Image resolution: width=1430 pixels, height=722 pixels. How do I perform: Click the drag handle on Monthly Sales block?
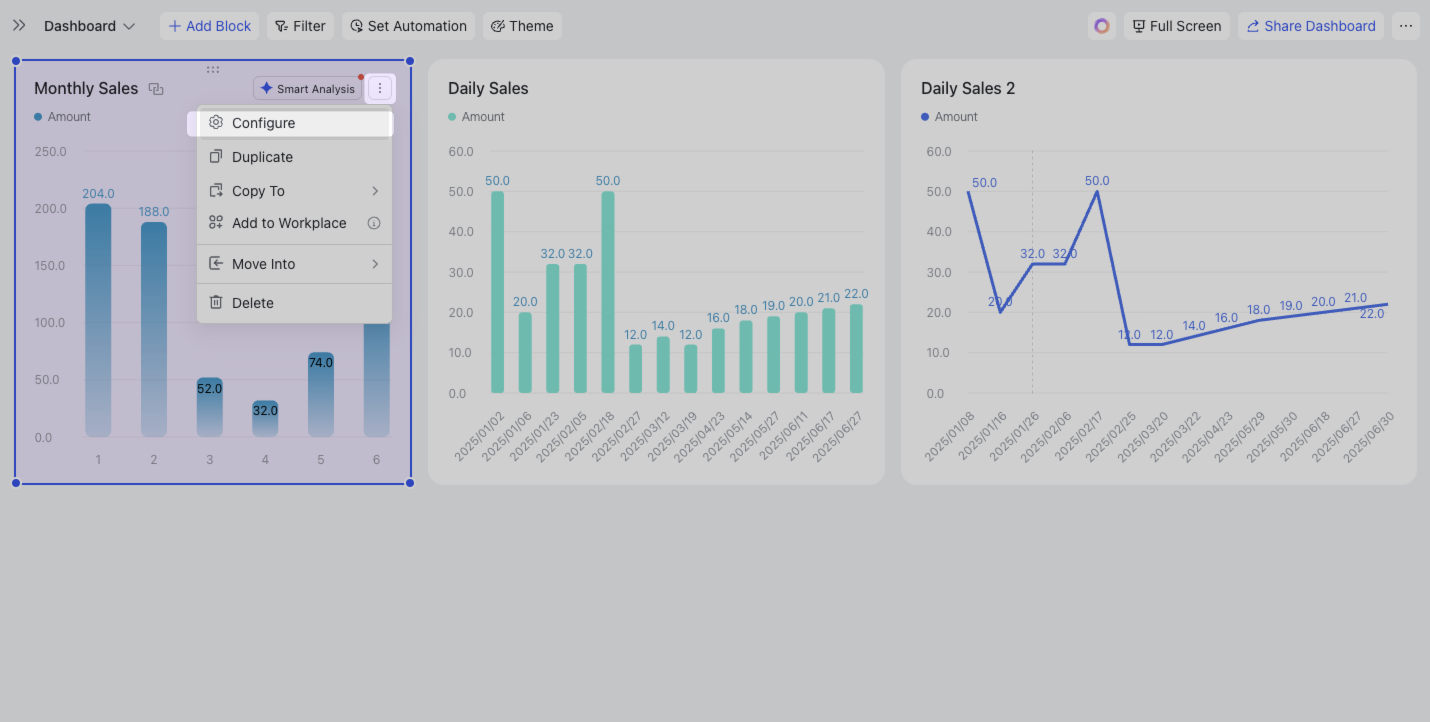click(x=213, y=69)
